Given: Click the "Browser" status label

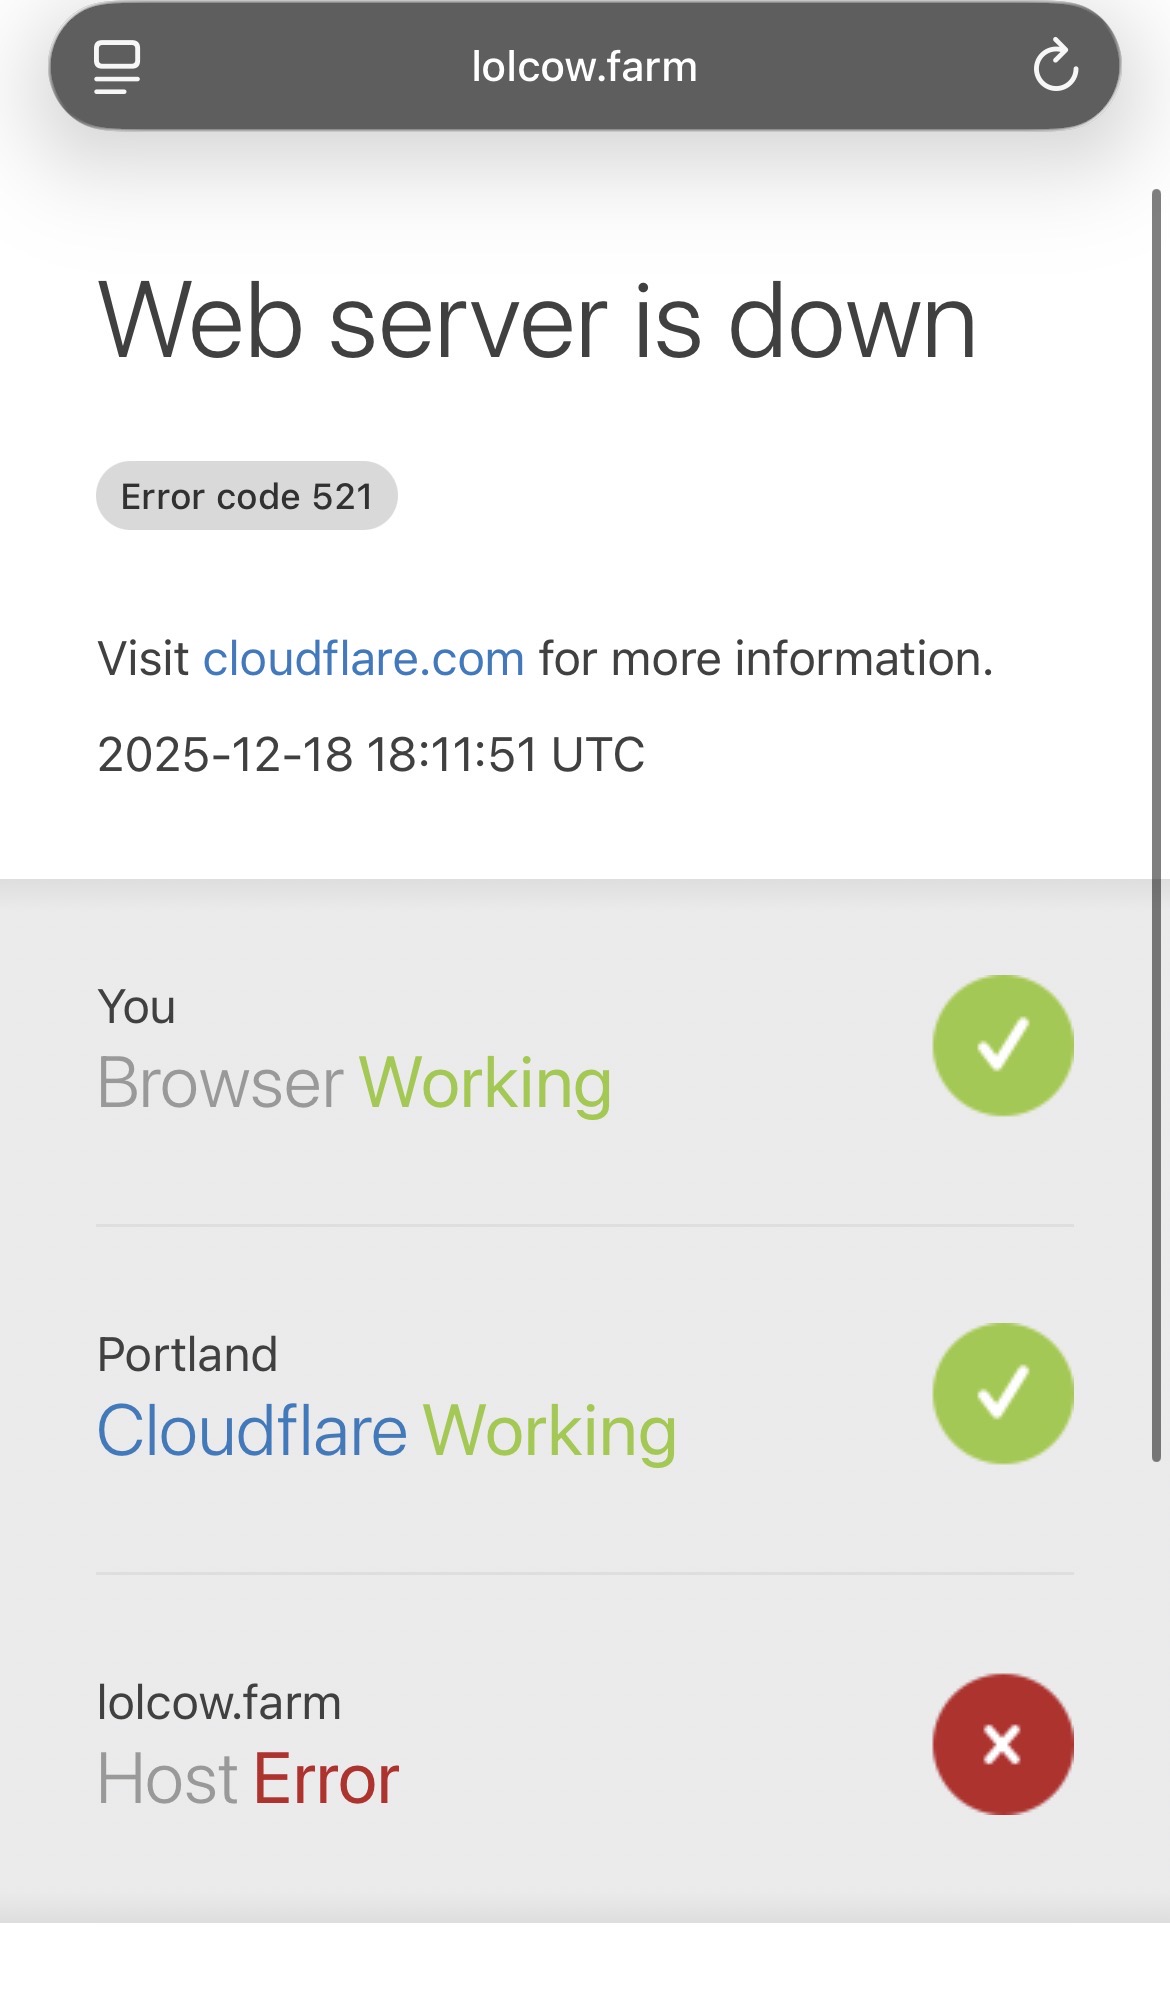Looking at the screenshot, I should (220, 1083).
